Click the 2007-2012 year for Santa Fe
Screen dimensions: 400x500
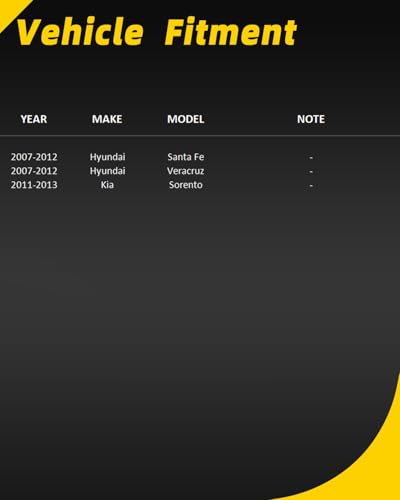point(34,157)
